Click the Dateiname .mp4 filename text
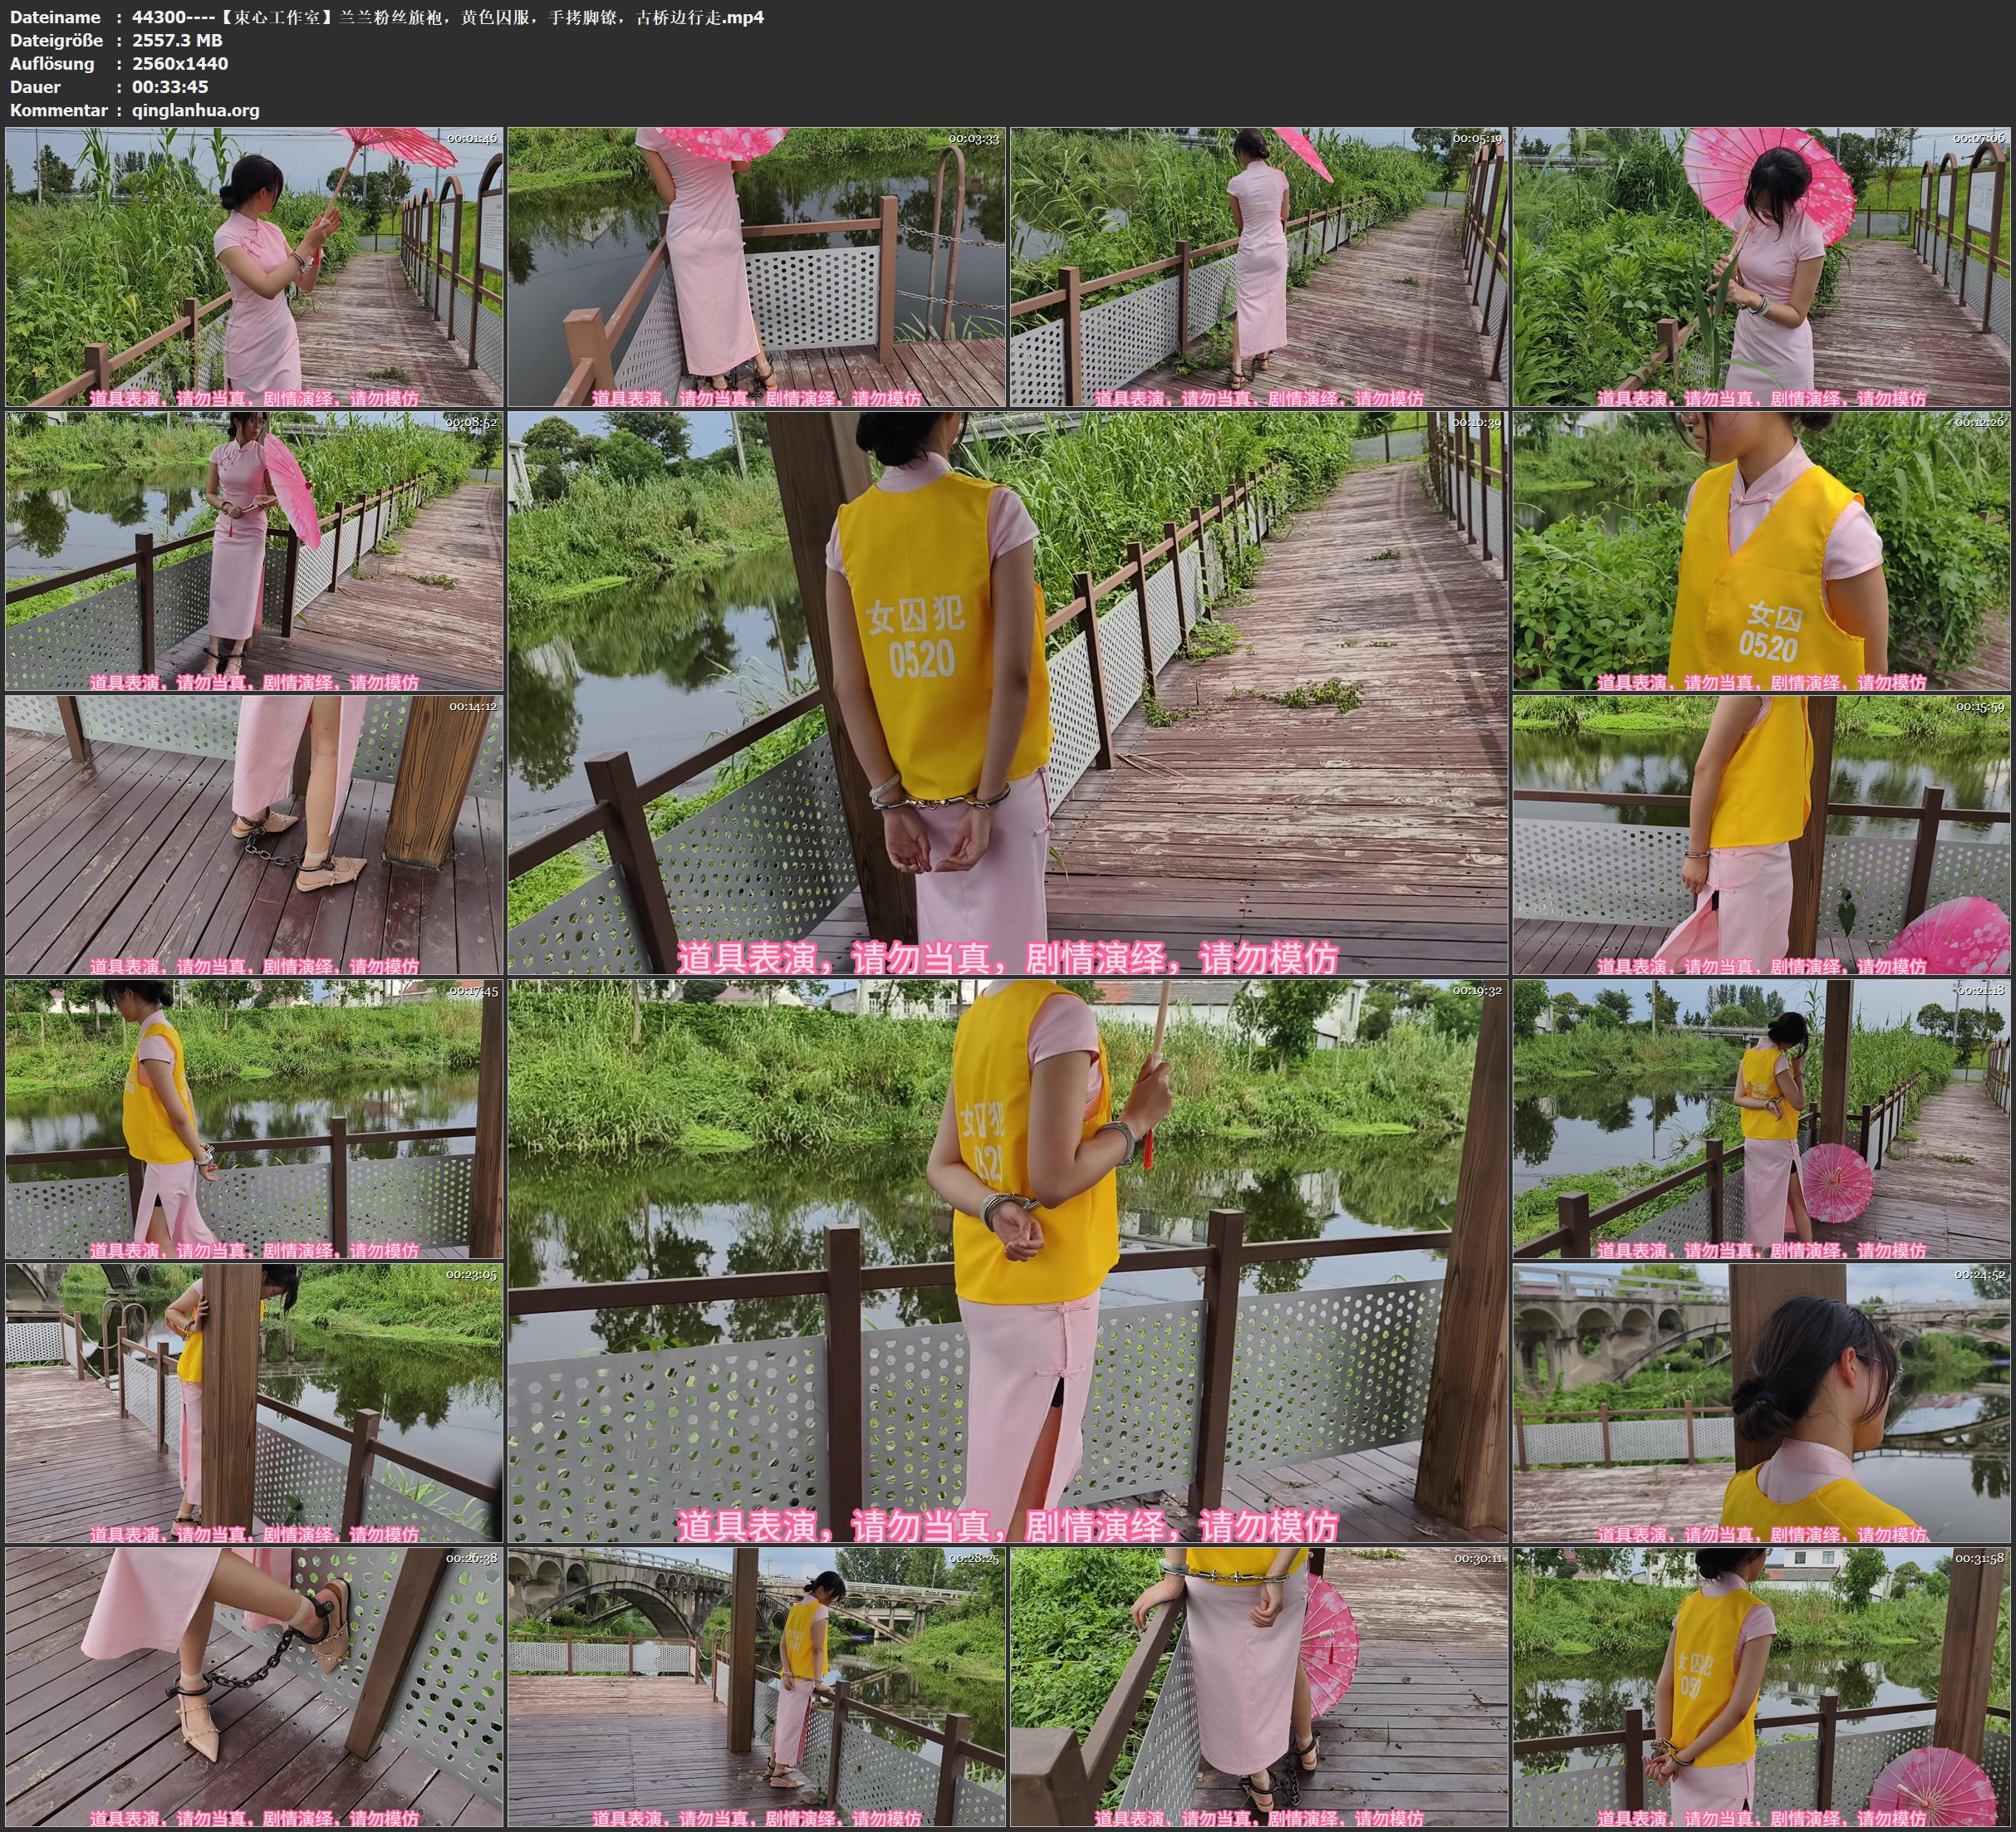The height and width of the screenshot is (1832, 2016). 448,17
